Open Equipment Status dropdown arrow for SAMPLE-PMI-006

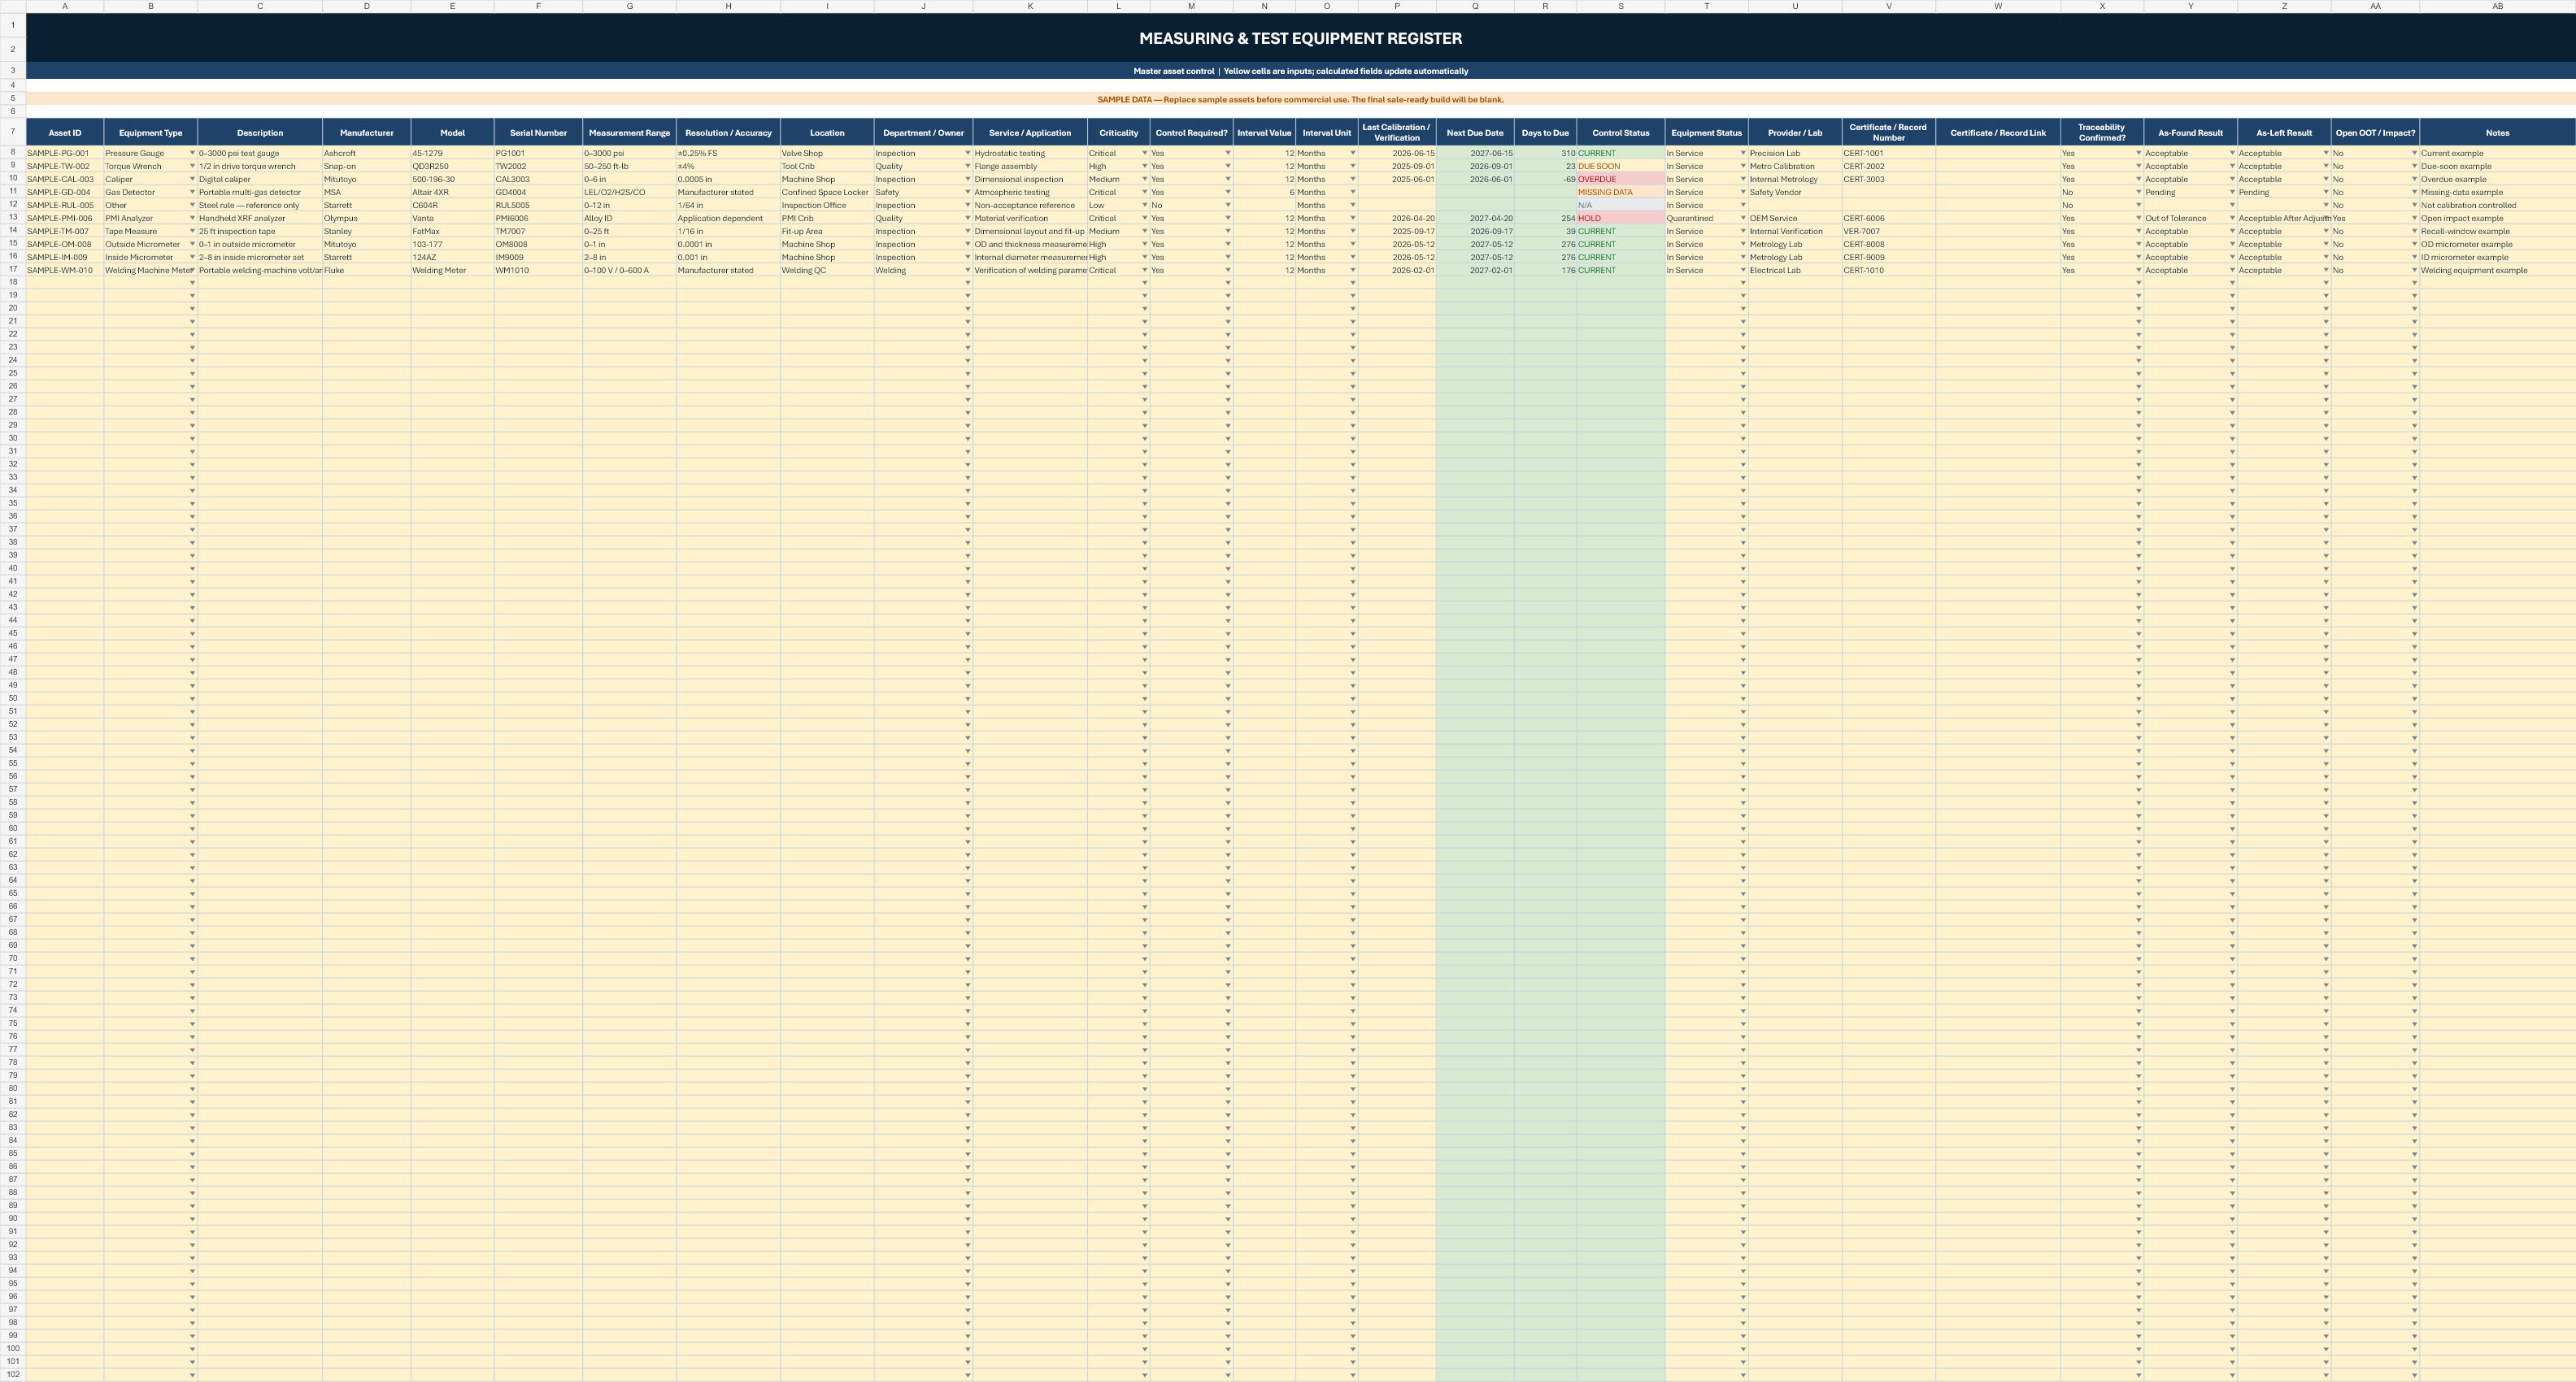click(x=1742, y=219)
